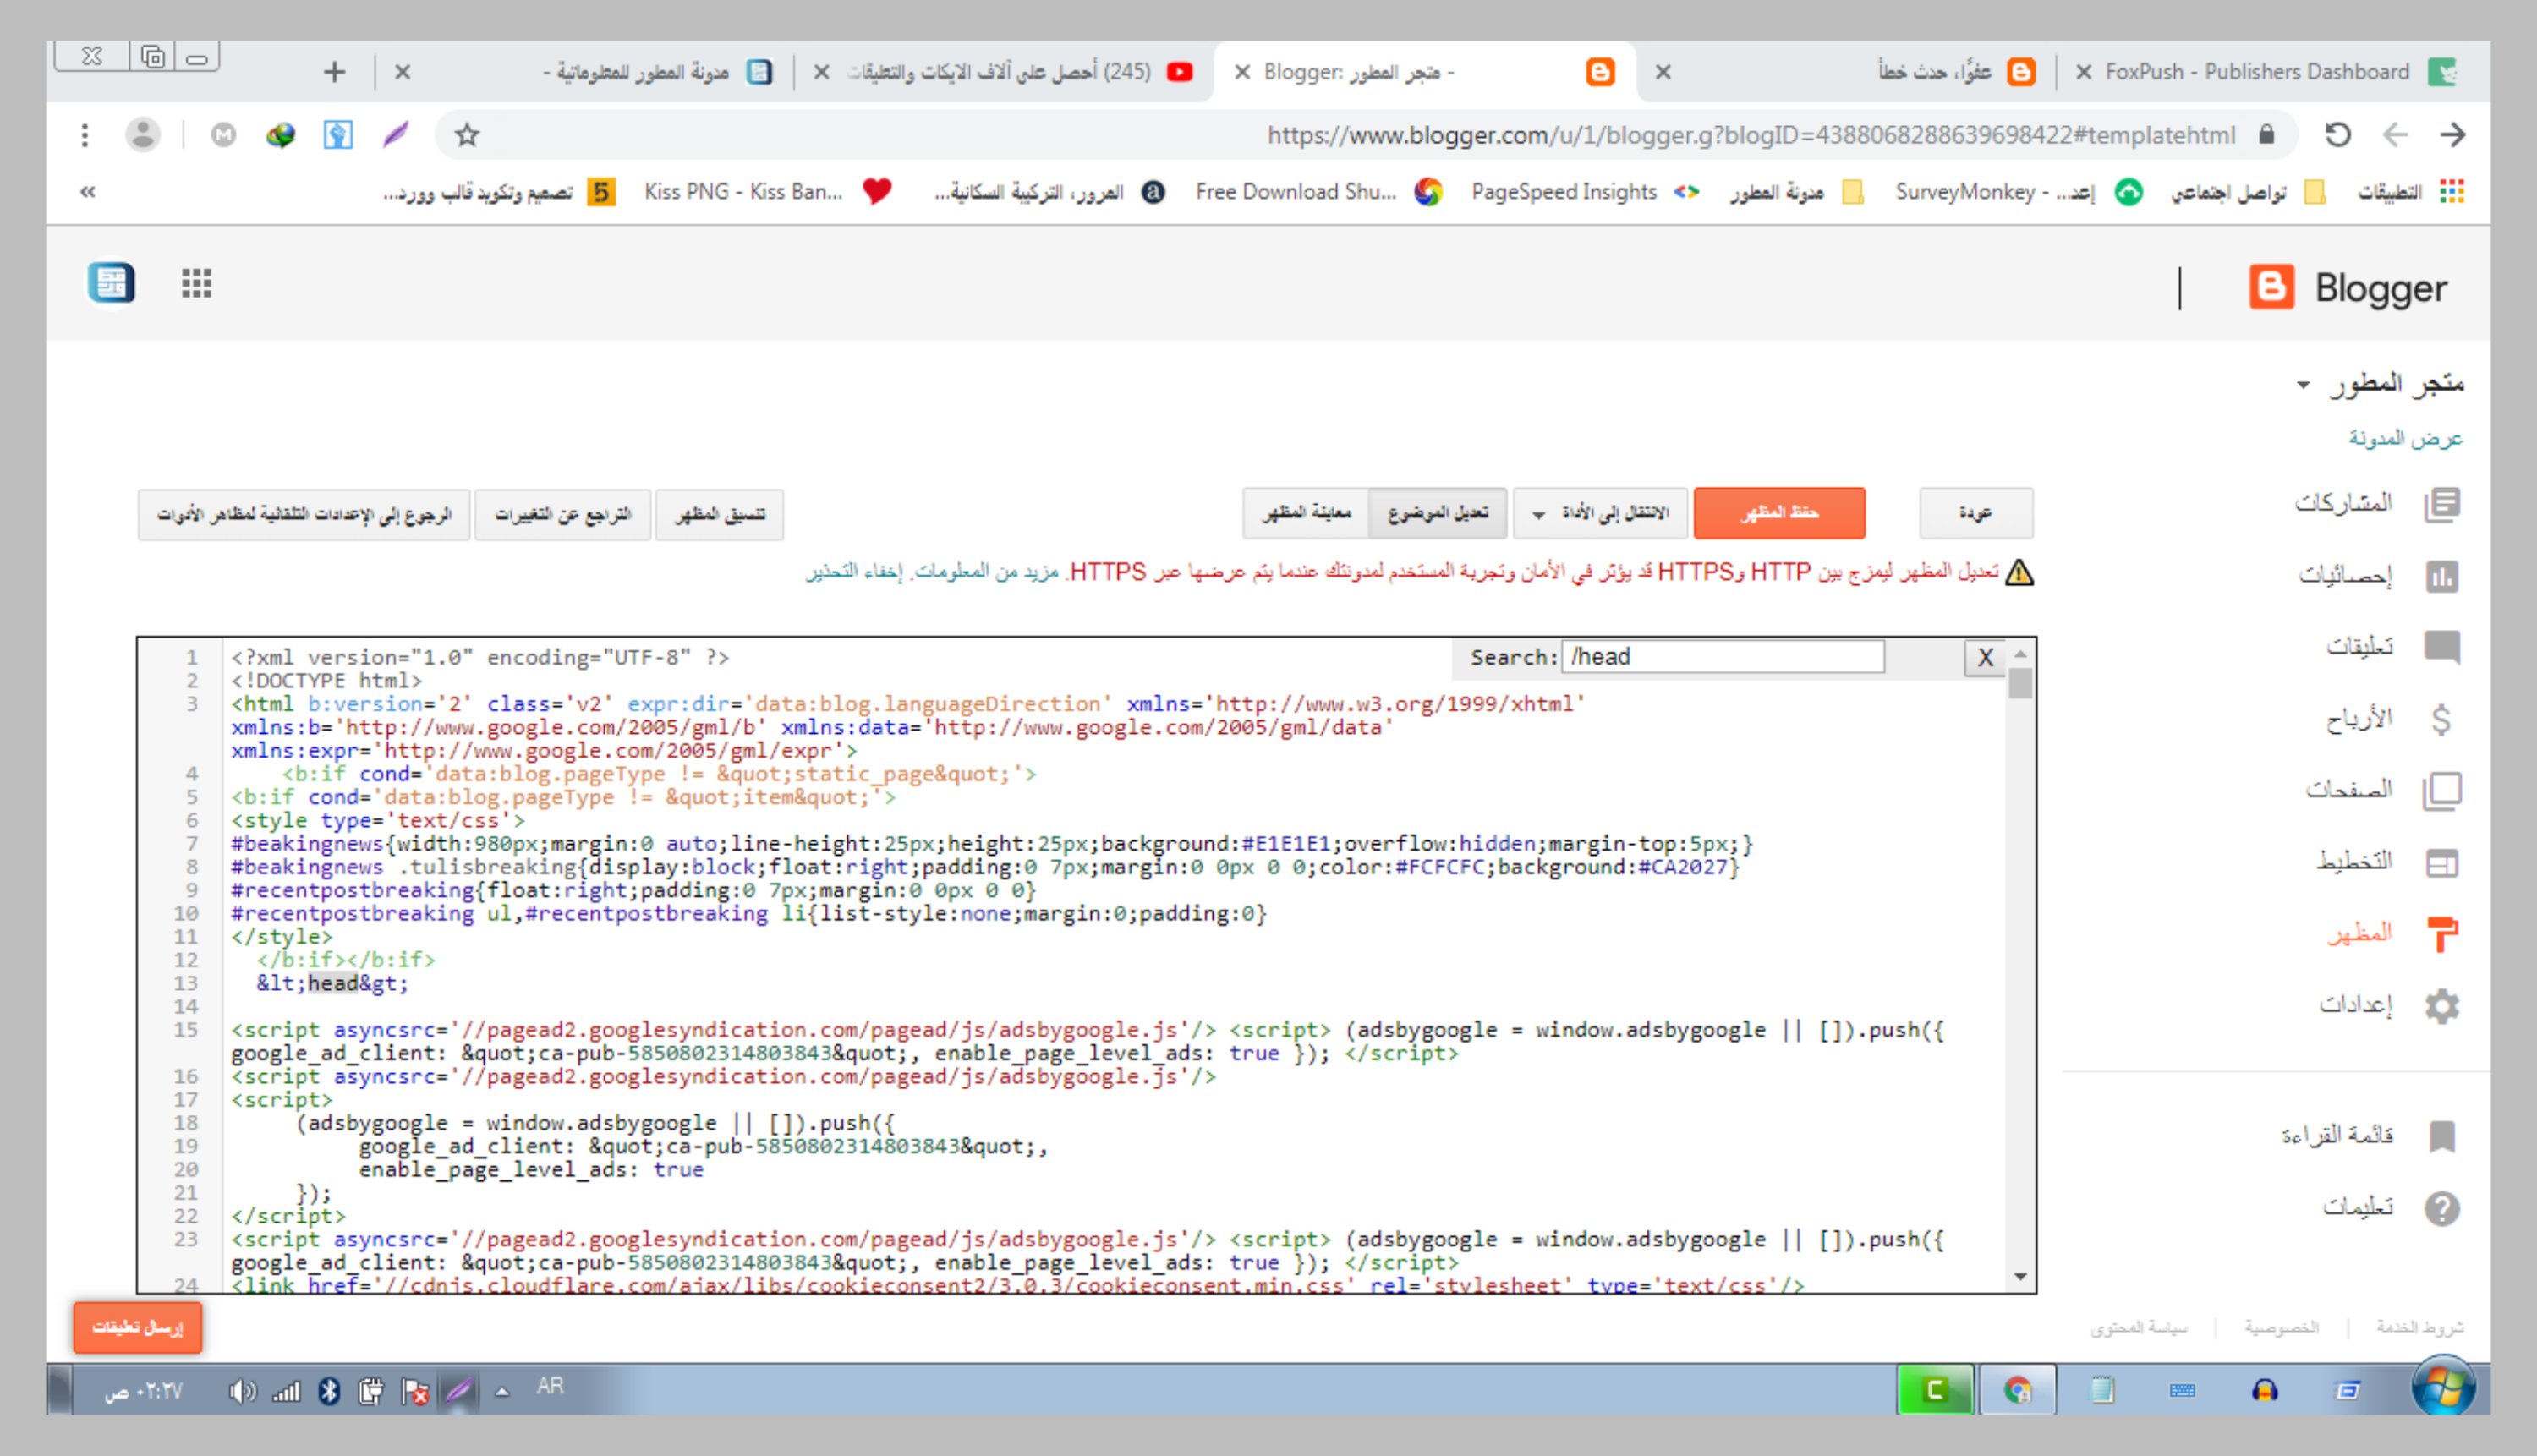Viewport: 2537px width, 1456px height.
Task: Click the Bluetooth tray icon
Action: click(329, 1391)
